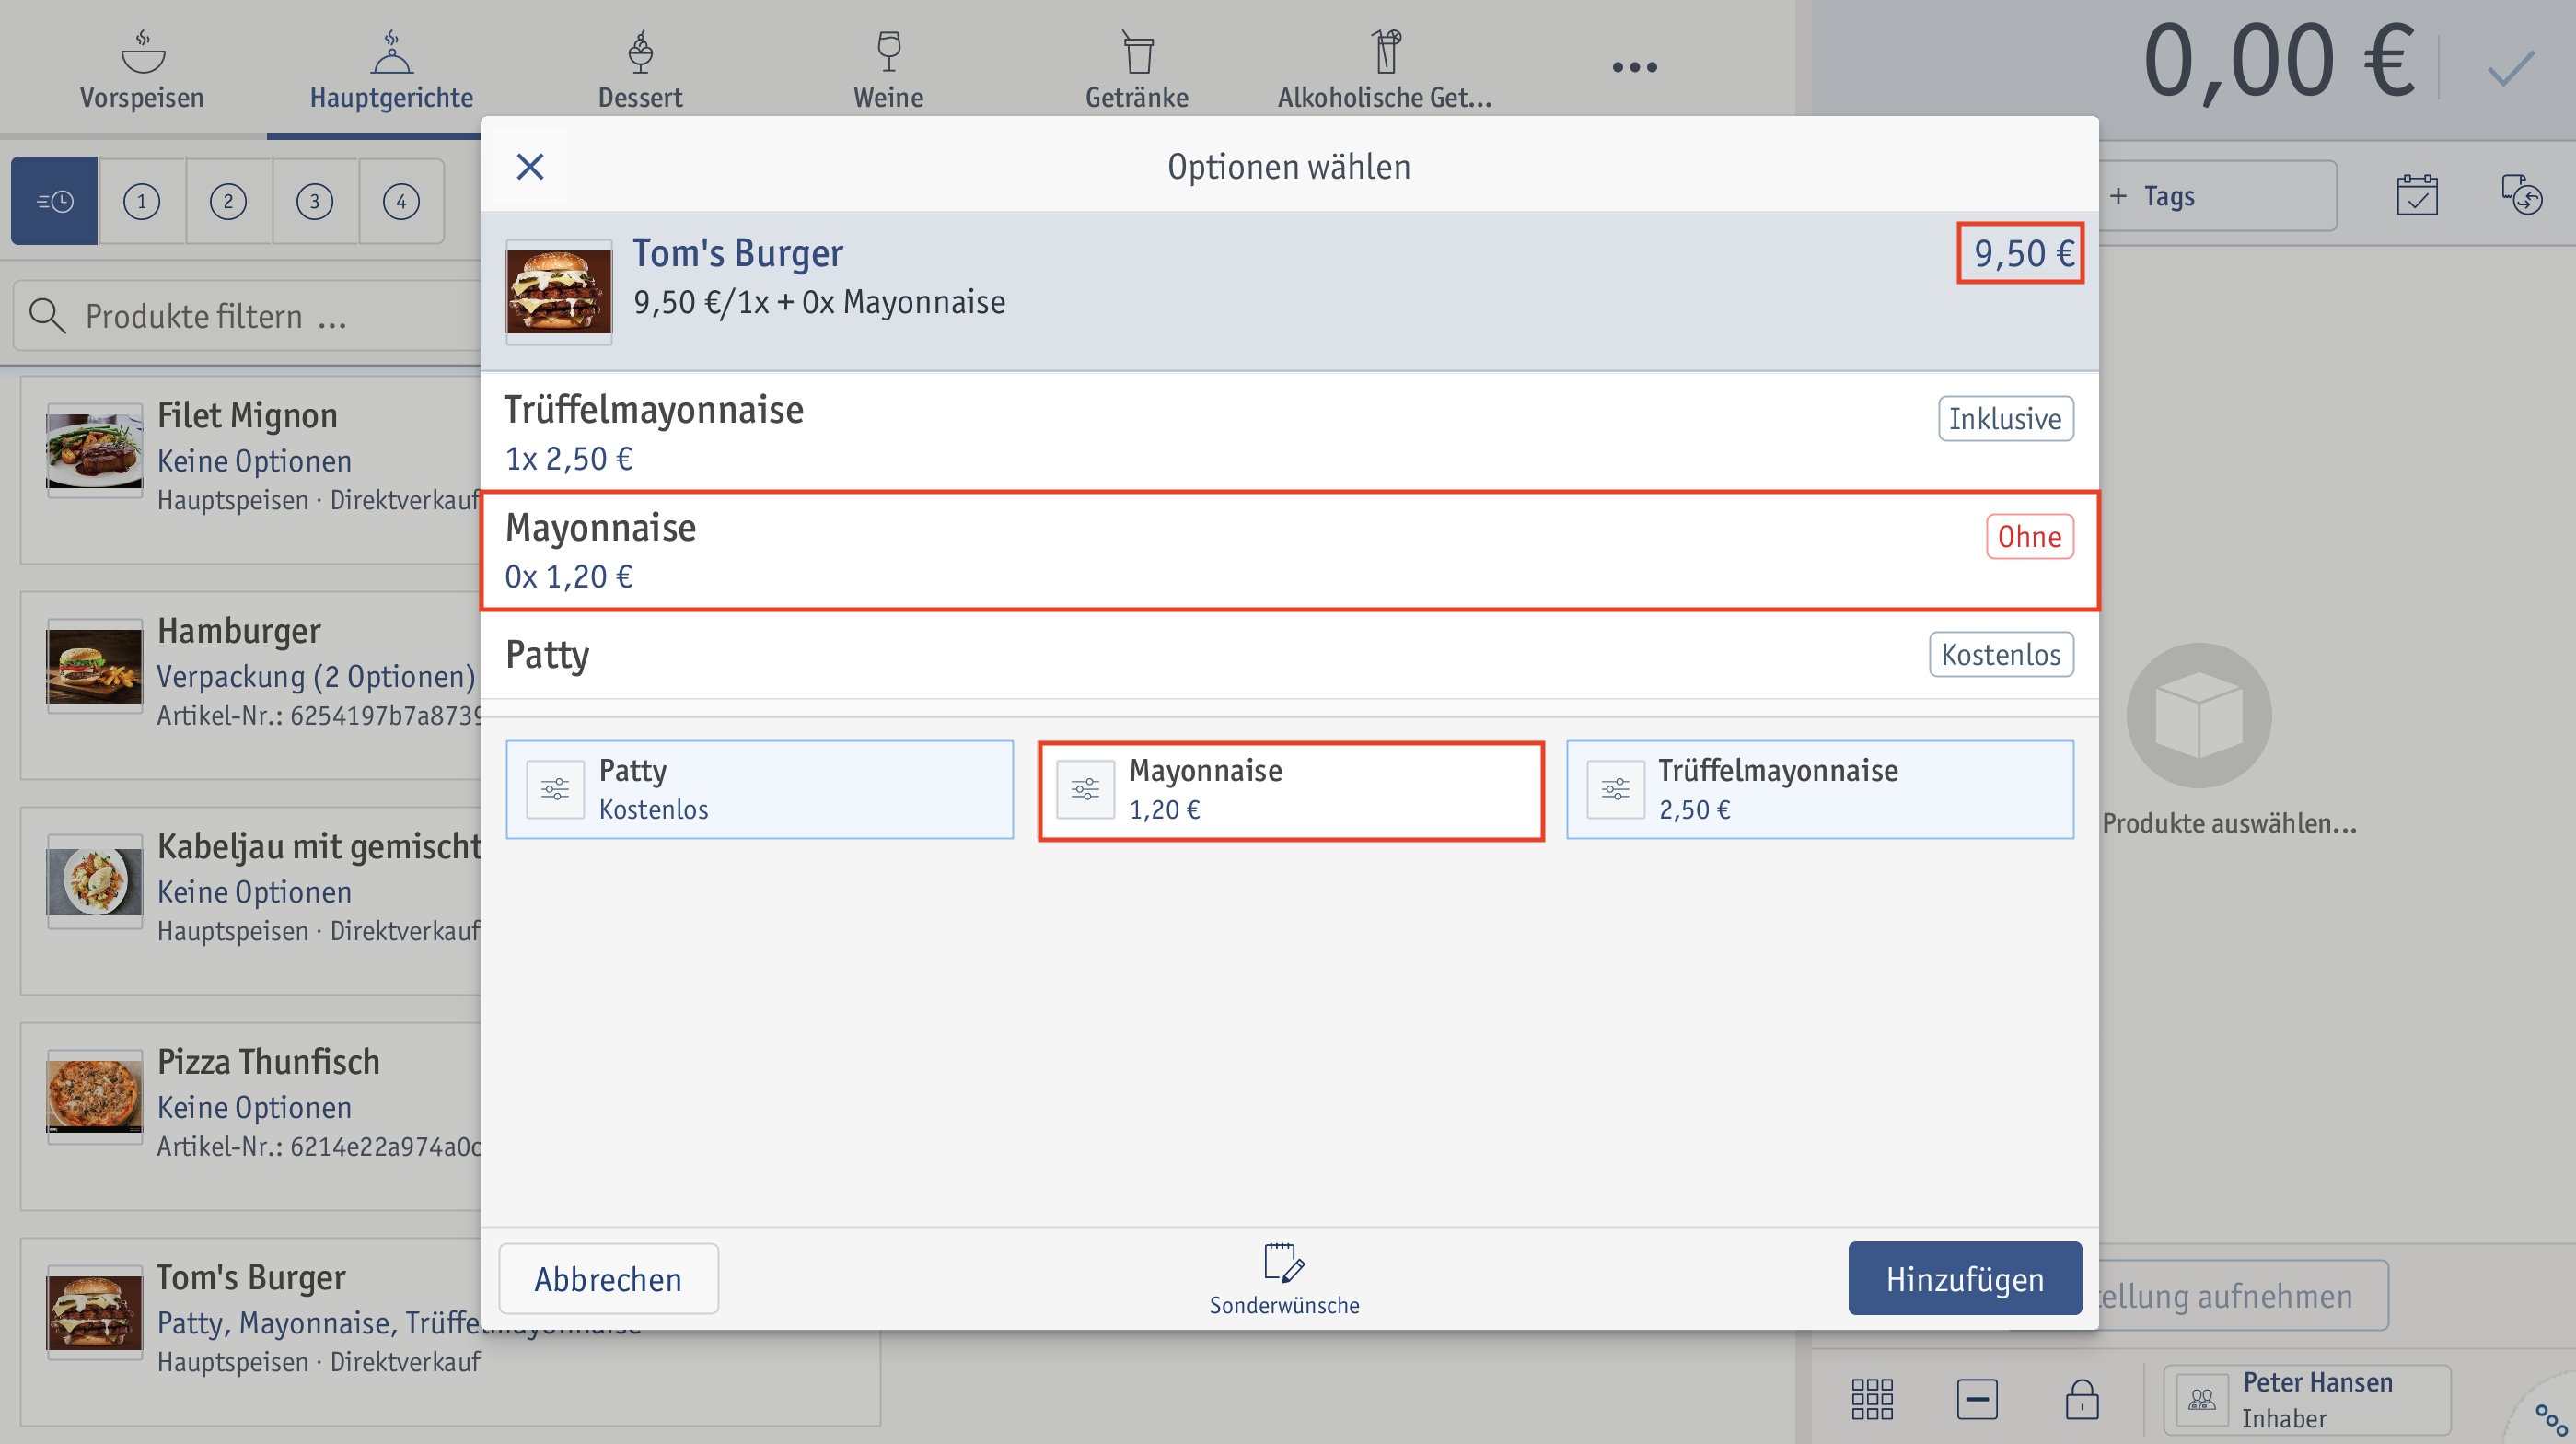The image size is (2576, 1444).
Task: Choose the Trüffelmayonnaise 2,50 € option tile
Action: pos(1819,789)
